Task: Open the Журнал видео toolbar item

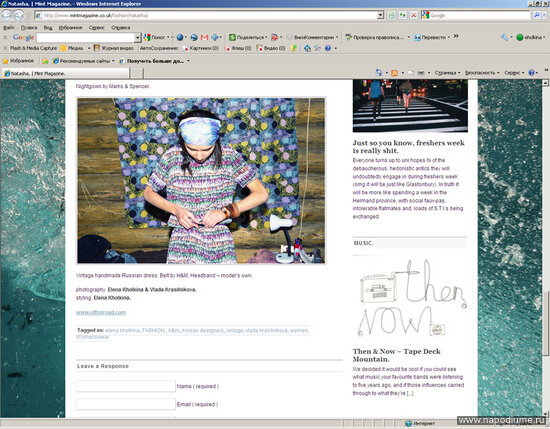Action: coord(114,48)
